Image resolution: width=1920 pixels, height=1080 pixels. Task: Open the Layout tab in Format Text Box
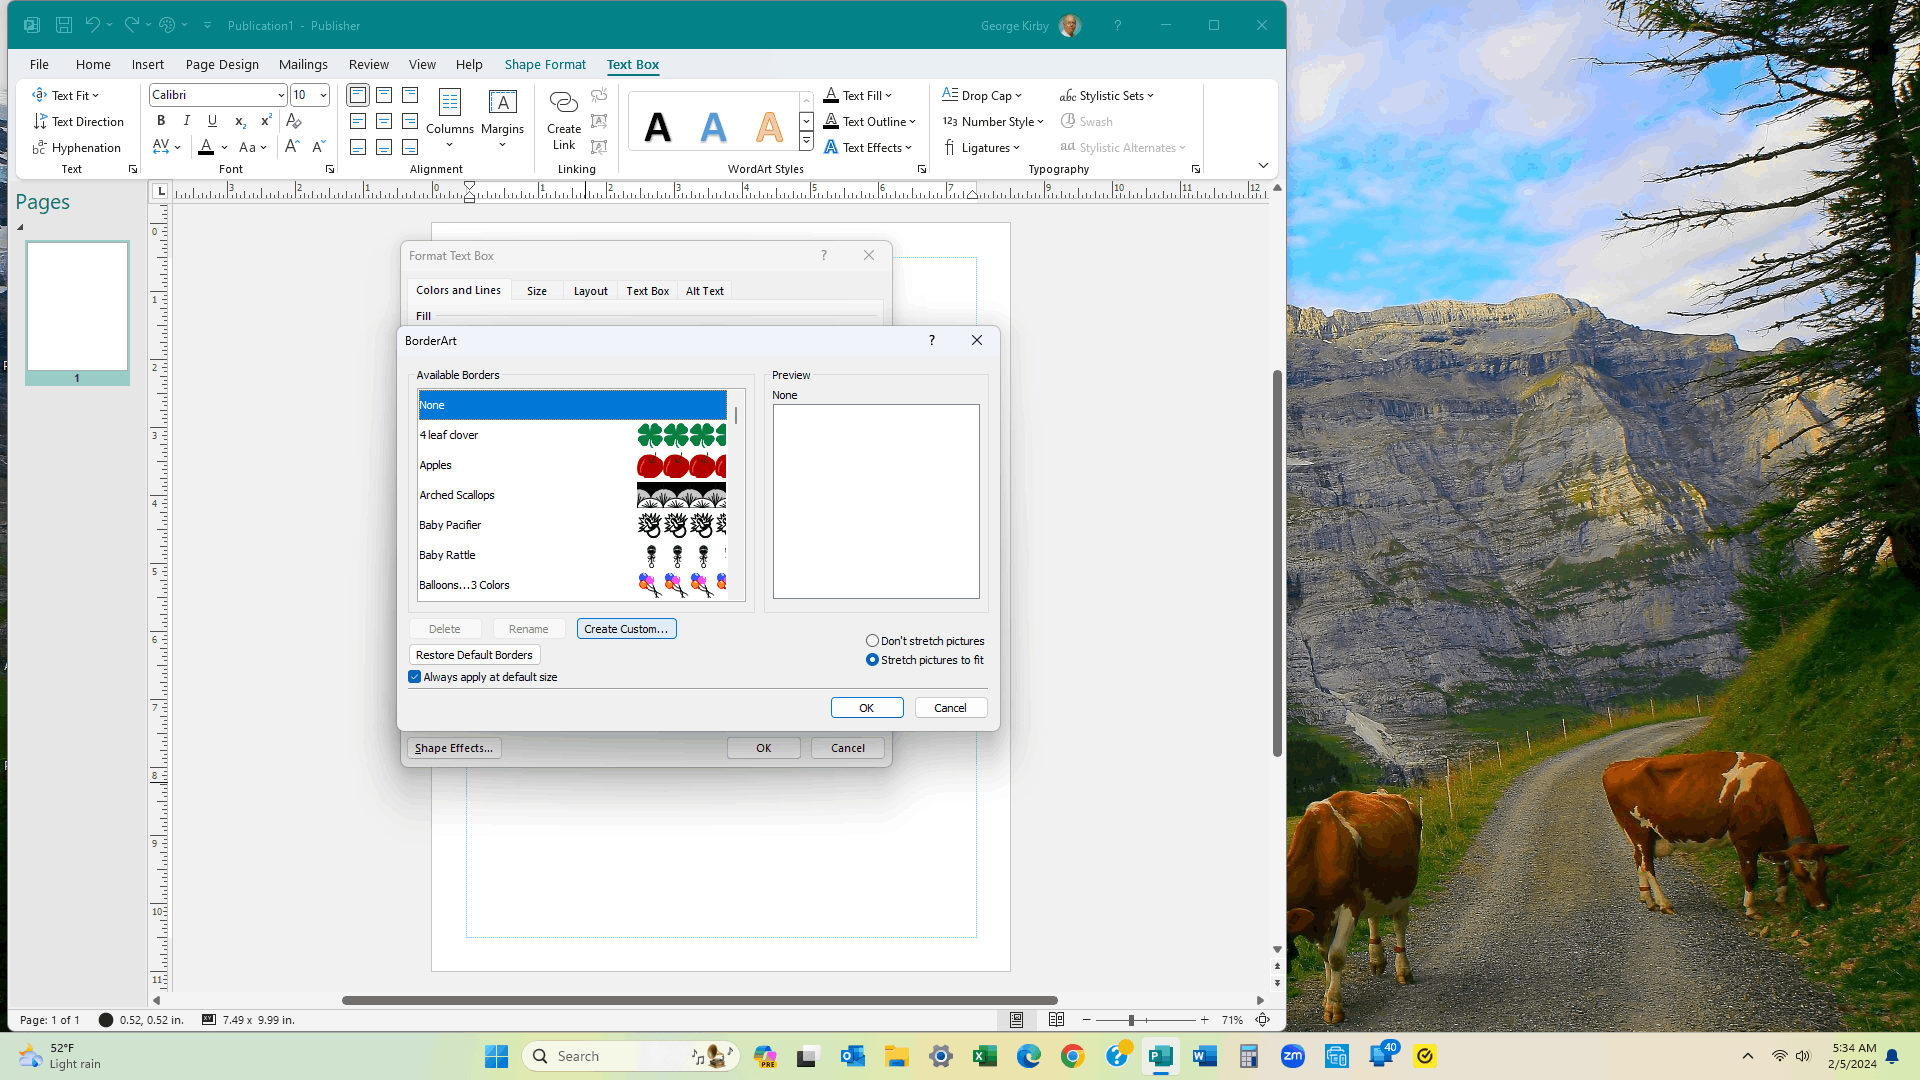point(590,291)
